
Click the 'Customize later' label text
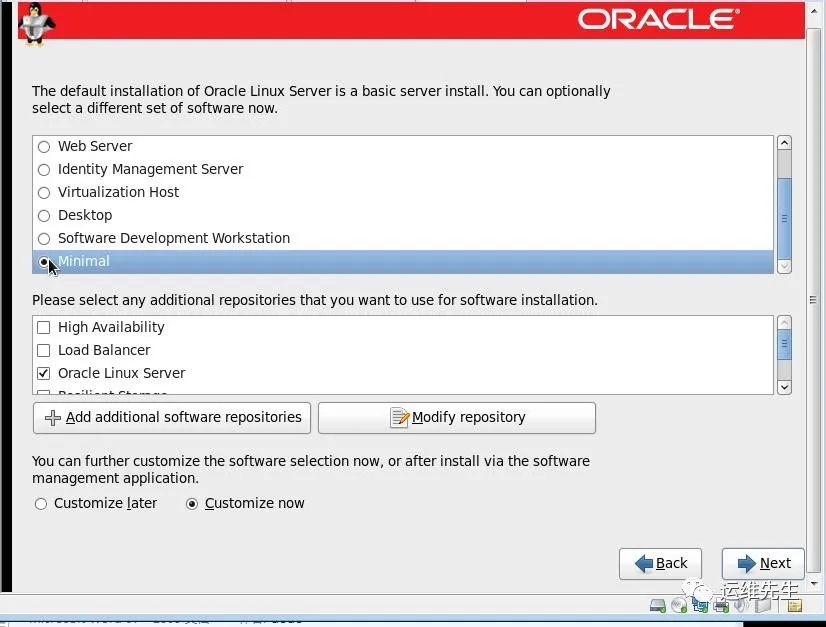pyautogui.click(x=105, y=504)
